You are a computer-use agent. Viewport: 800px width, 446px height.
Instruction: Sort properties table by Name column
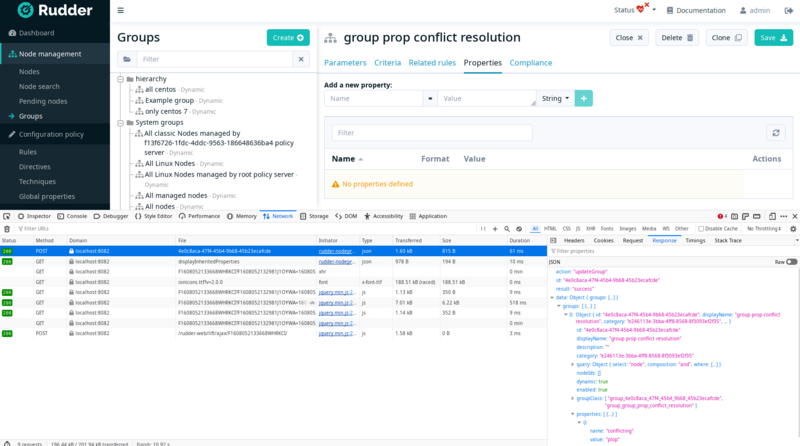347,159
